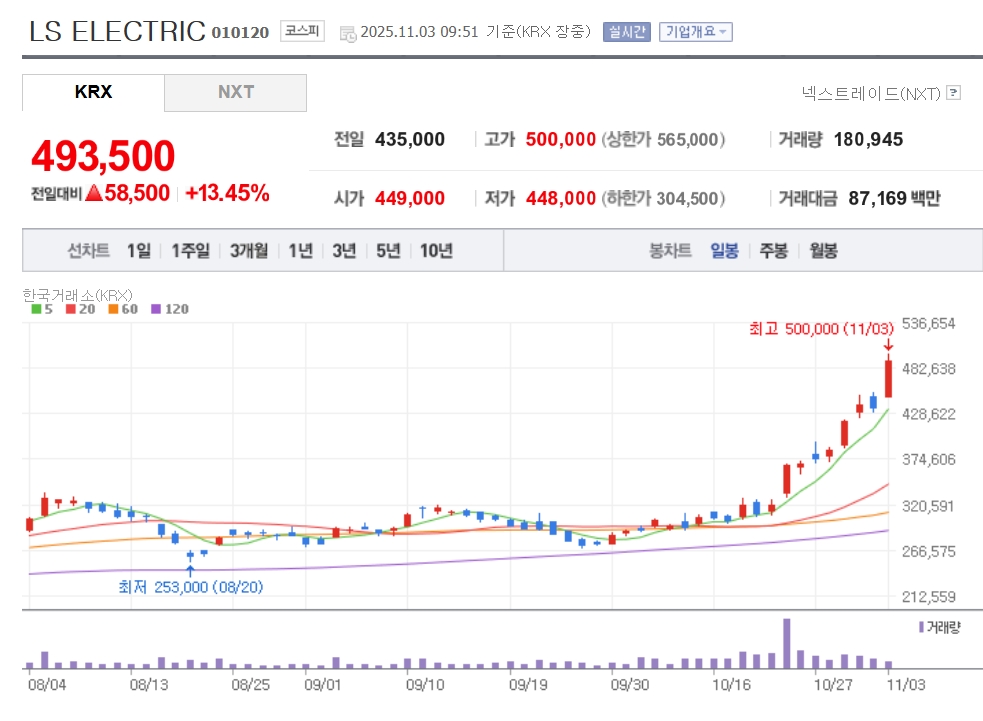Screen dimensions: 983x721
Task: Click the percent change +13.45%
Action: [x=228, y=193]
